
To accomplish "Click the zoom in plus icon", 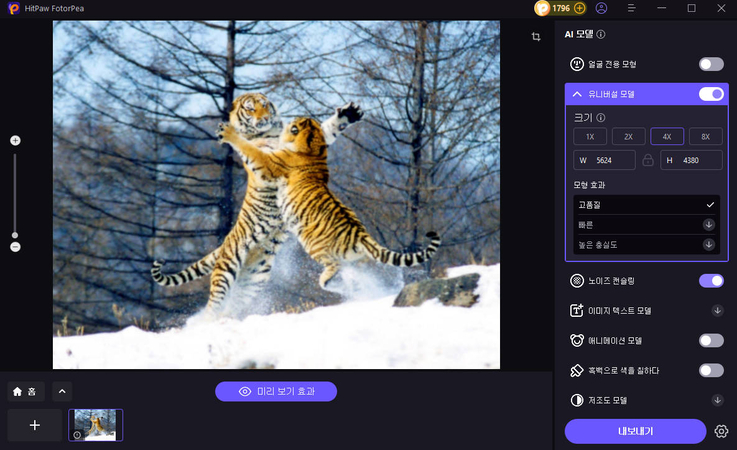I will [15, 141].
